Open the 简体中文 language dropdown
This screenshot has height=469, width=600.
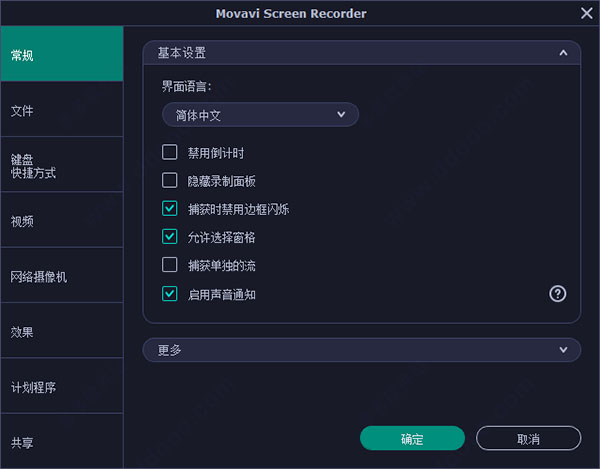tap(260, 114)
